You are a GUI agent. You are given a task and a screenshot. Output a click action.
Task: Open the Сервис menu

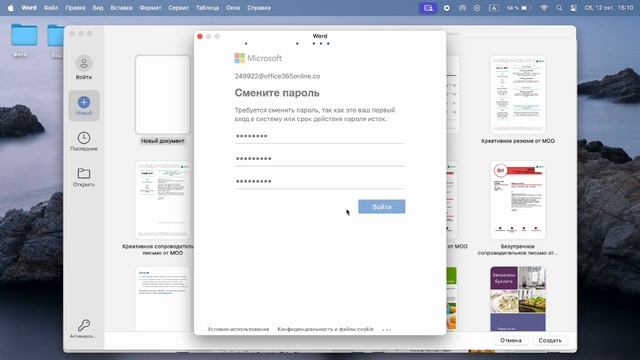(178, 8)
